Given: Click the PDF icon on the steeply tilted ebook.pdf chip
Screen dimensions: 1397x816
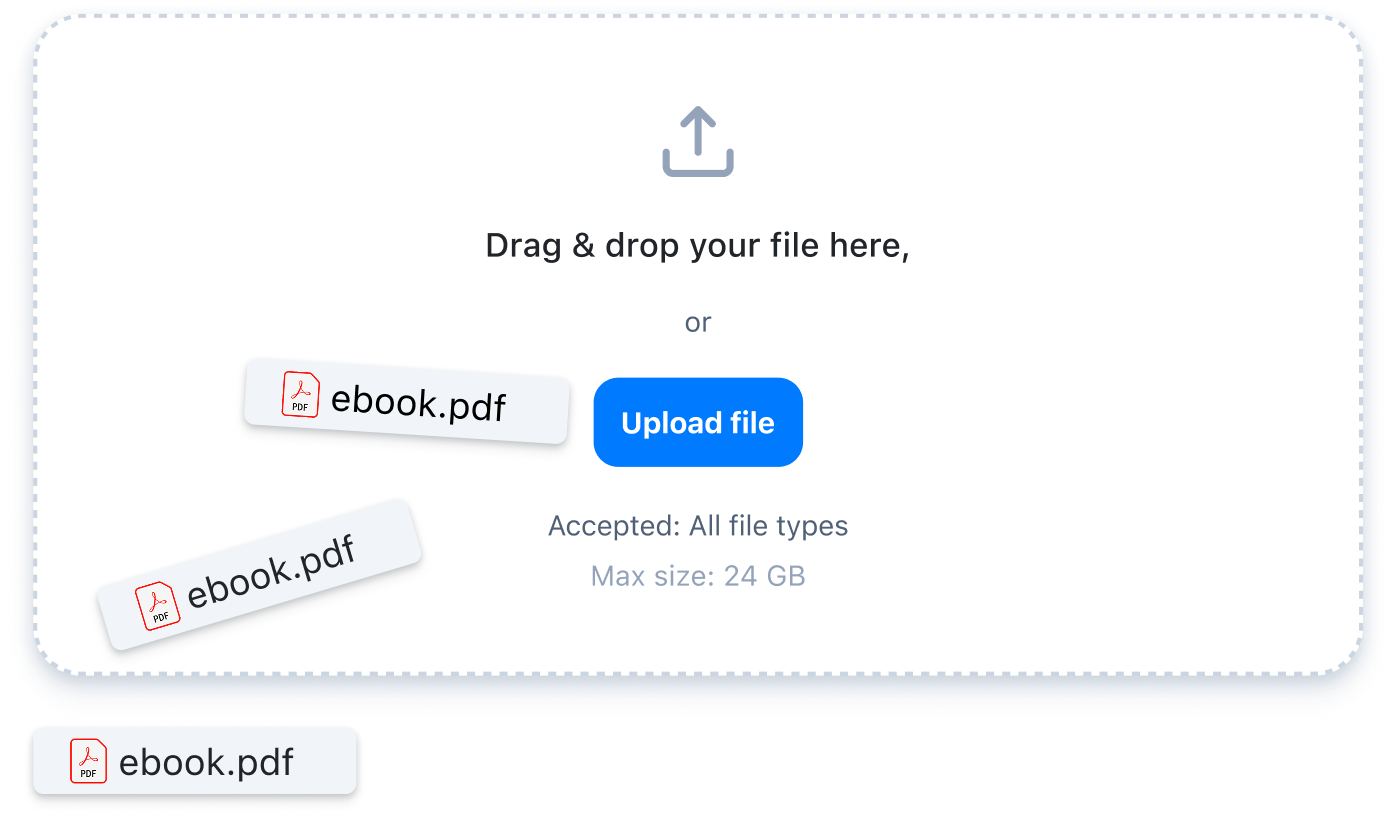Looking at the screenshot, I should click(x=158, y=606).
